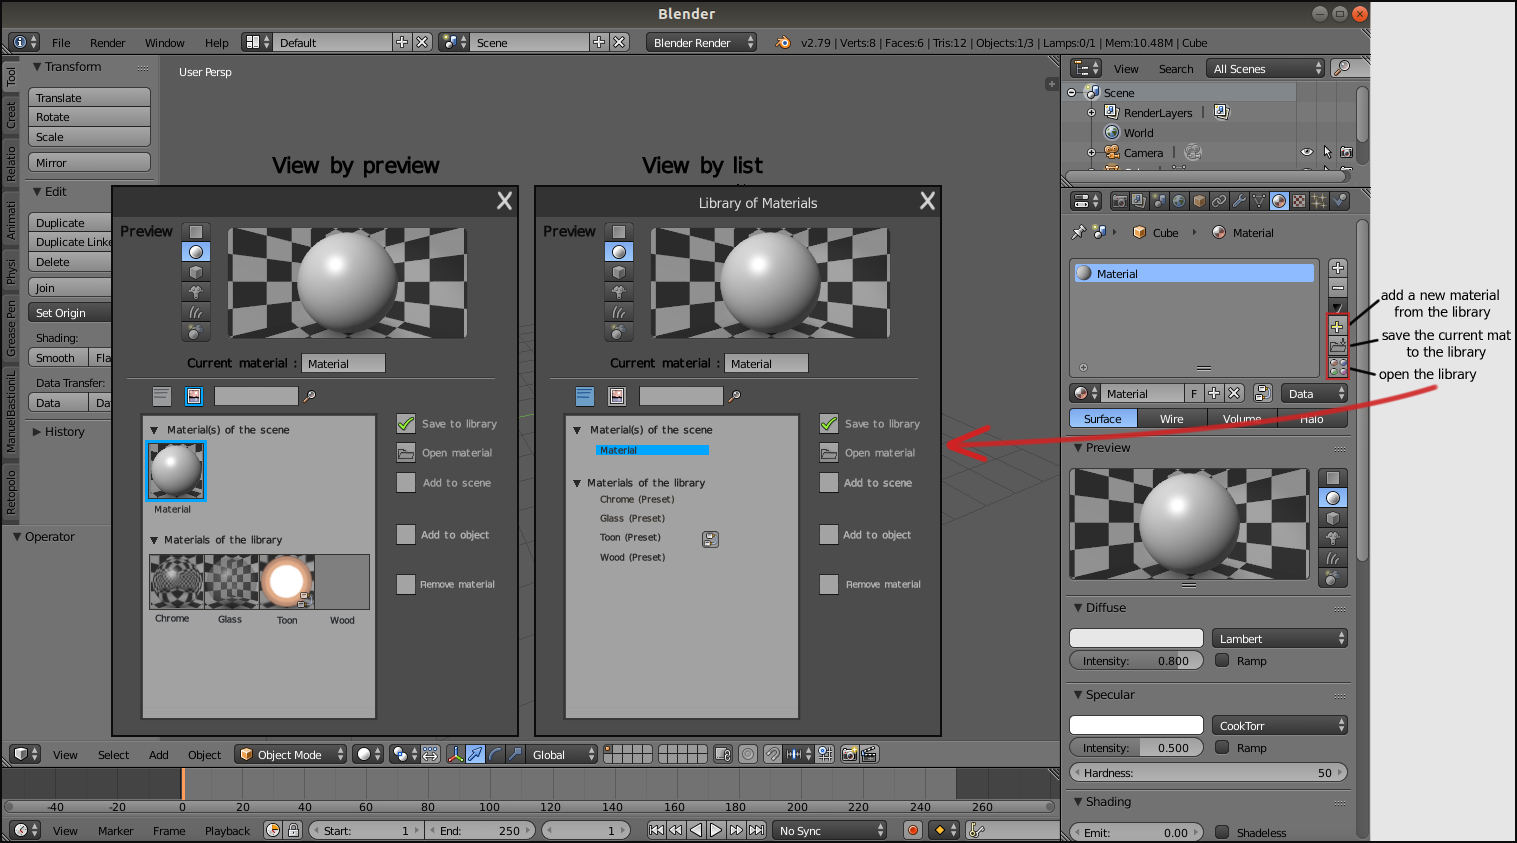Click the search magnifier icon in the right library dialog

tap(734, 397)
